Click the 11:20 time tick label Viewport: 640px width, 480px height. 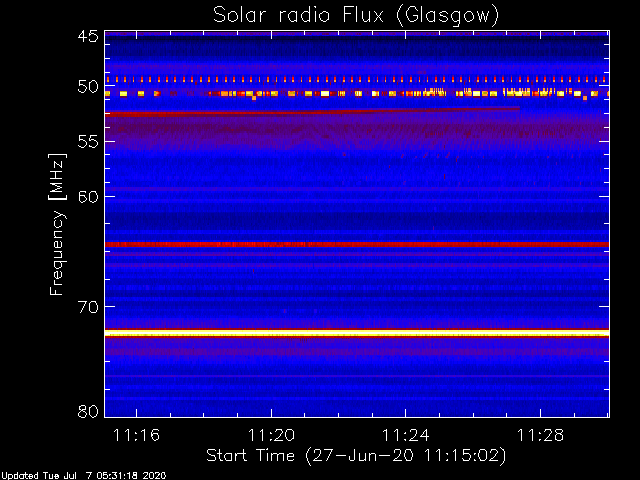271,435
